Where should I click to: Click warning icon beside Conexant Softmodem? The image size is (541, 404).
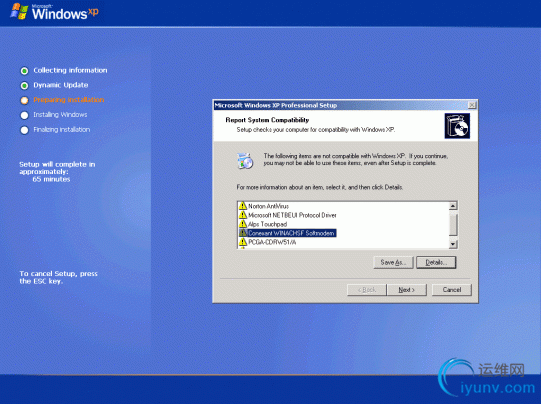[x=243, y=233]
